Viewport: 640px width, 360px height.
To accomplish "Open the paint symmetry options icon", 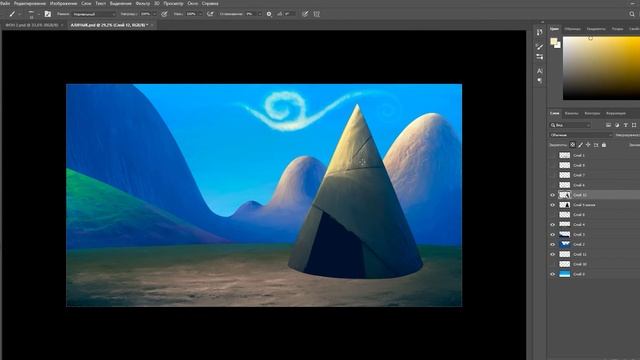I will point(317,14).
